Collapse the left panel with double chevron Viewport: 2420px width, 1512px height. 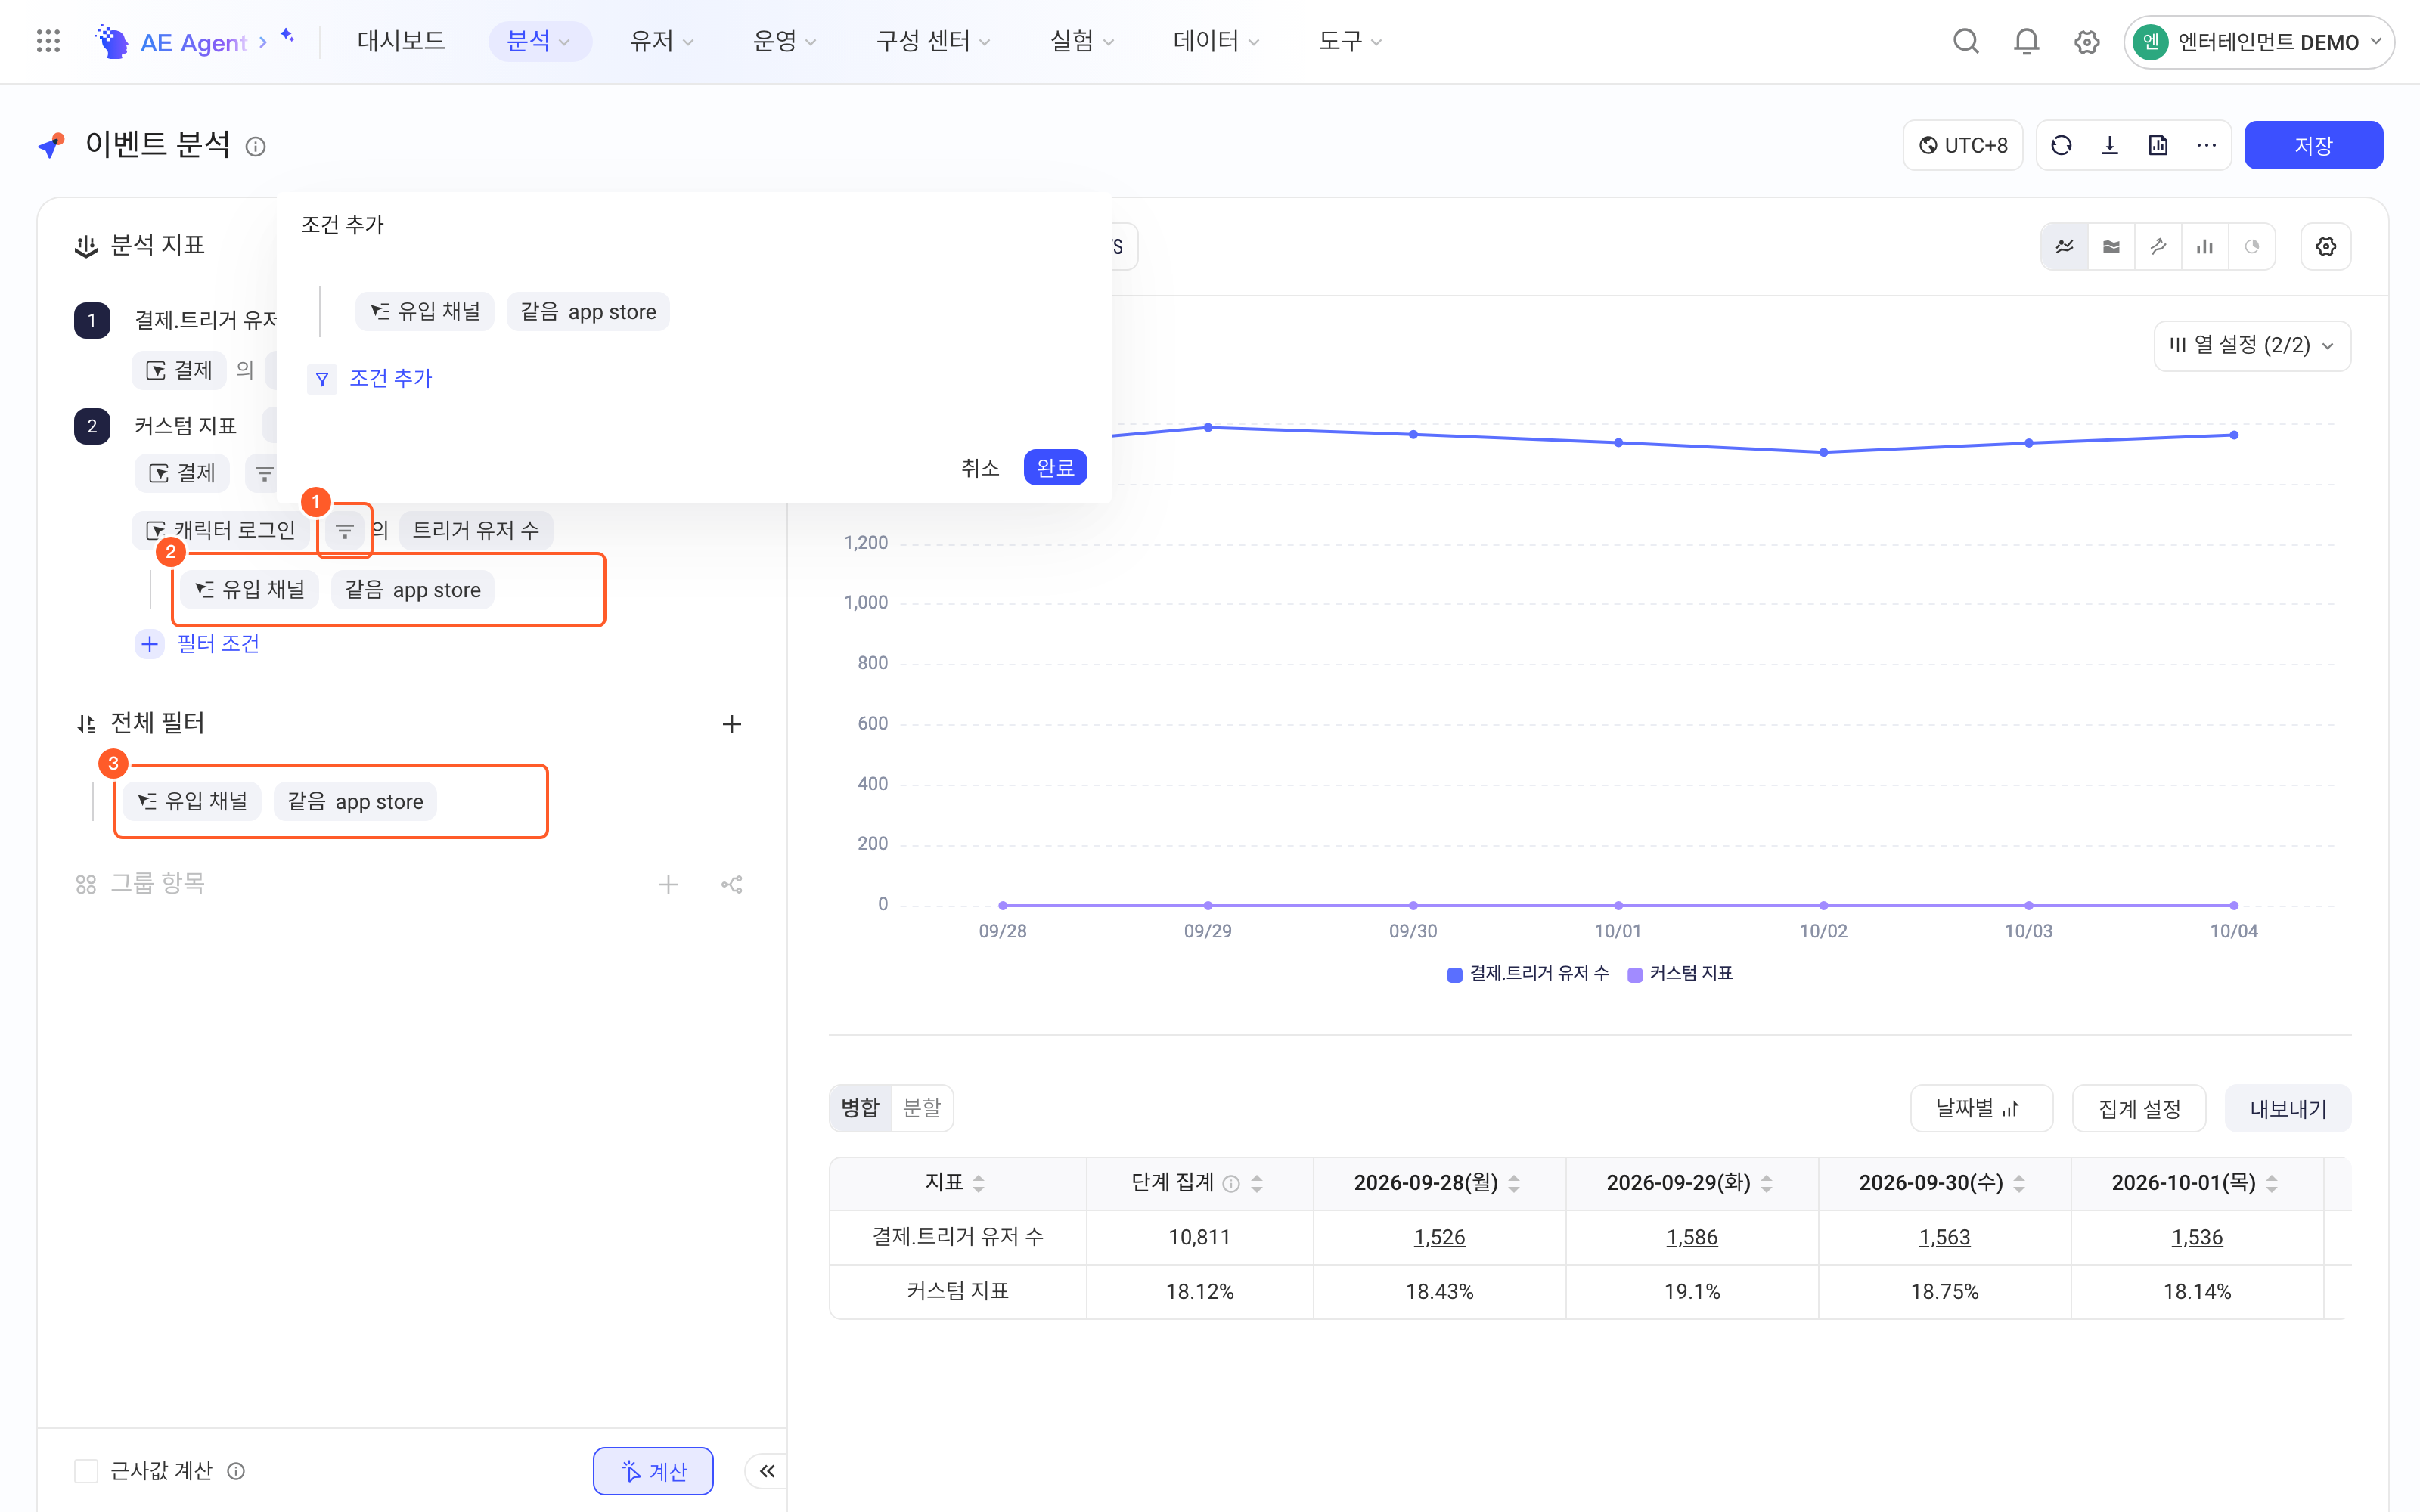click(767, 1470)
